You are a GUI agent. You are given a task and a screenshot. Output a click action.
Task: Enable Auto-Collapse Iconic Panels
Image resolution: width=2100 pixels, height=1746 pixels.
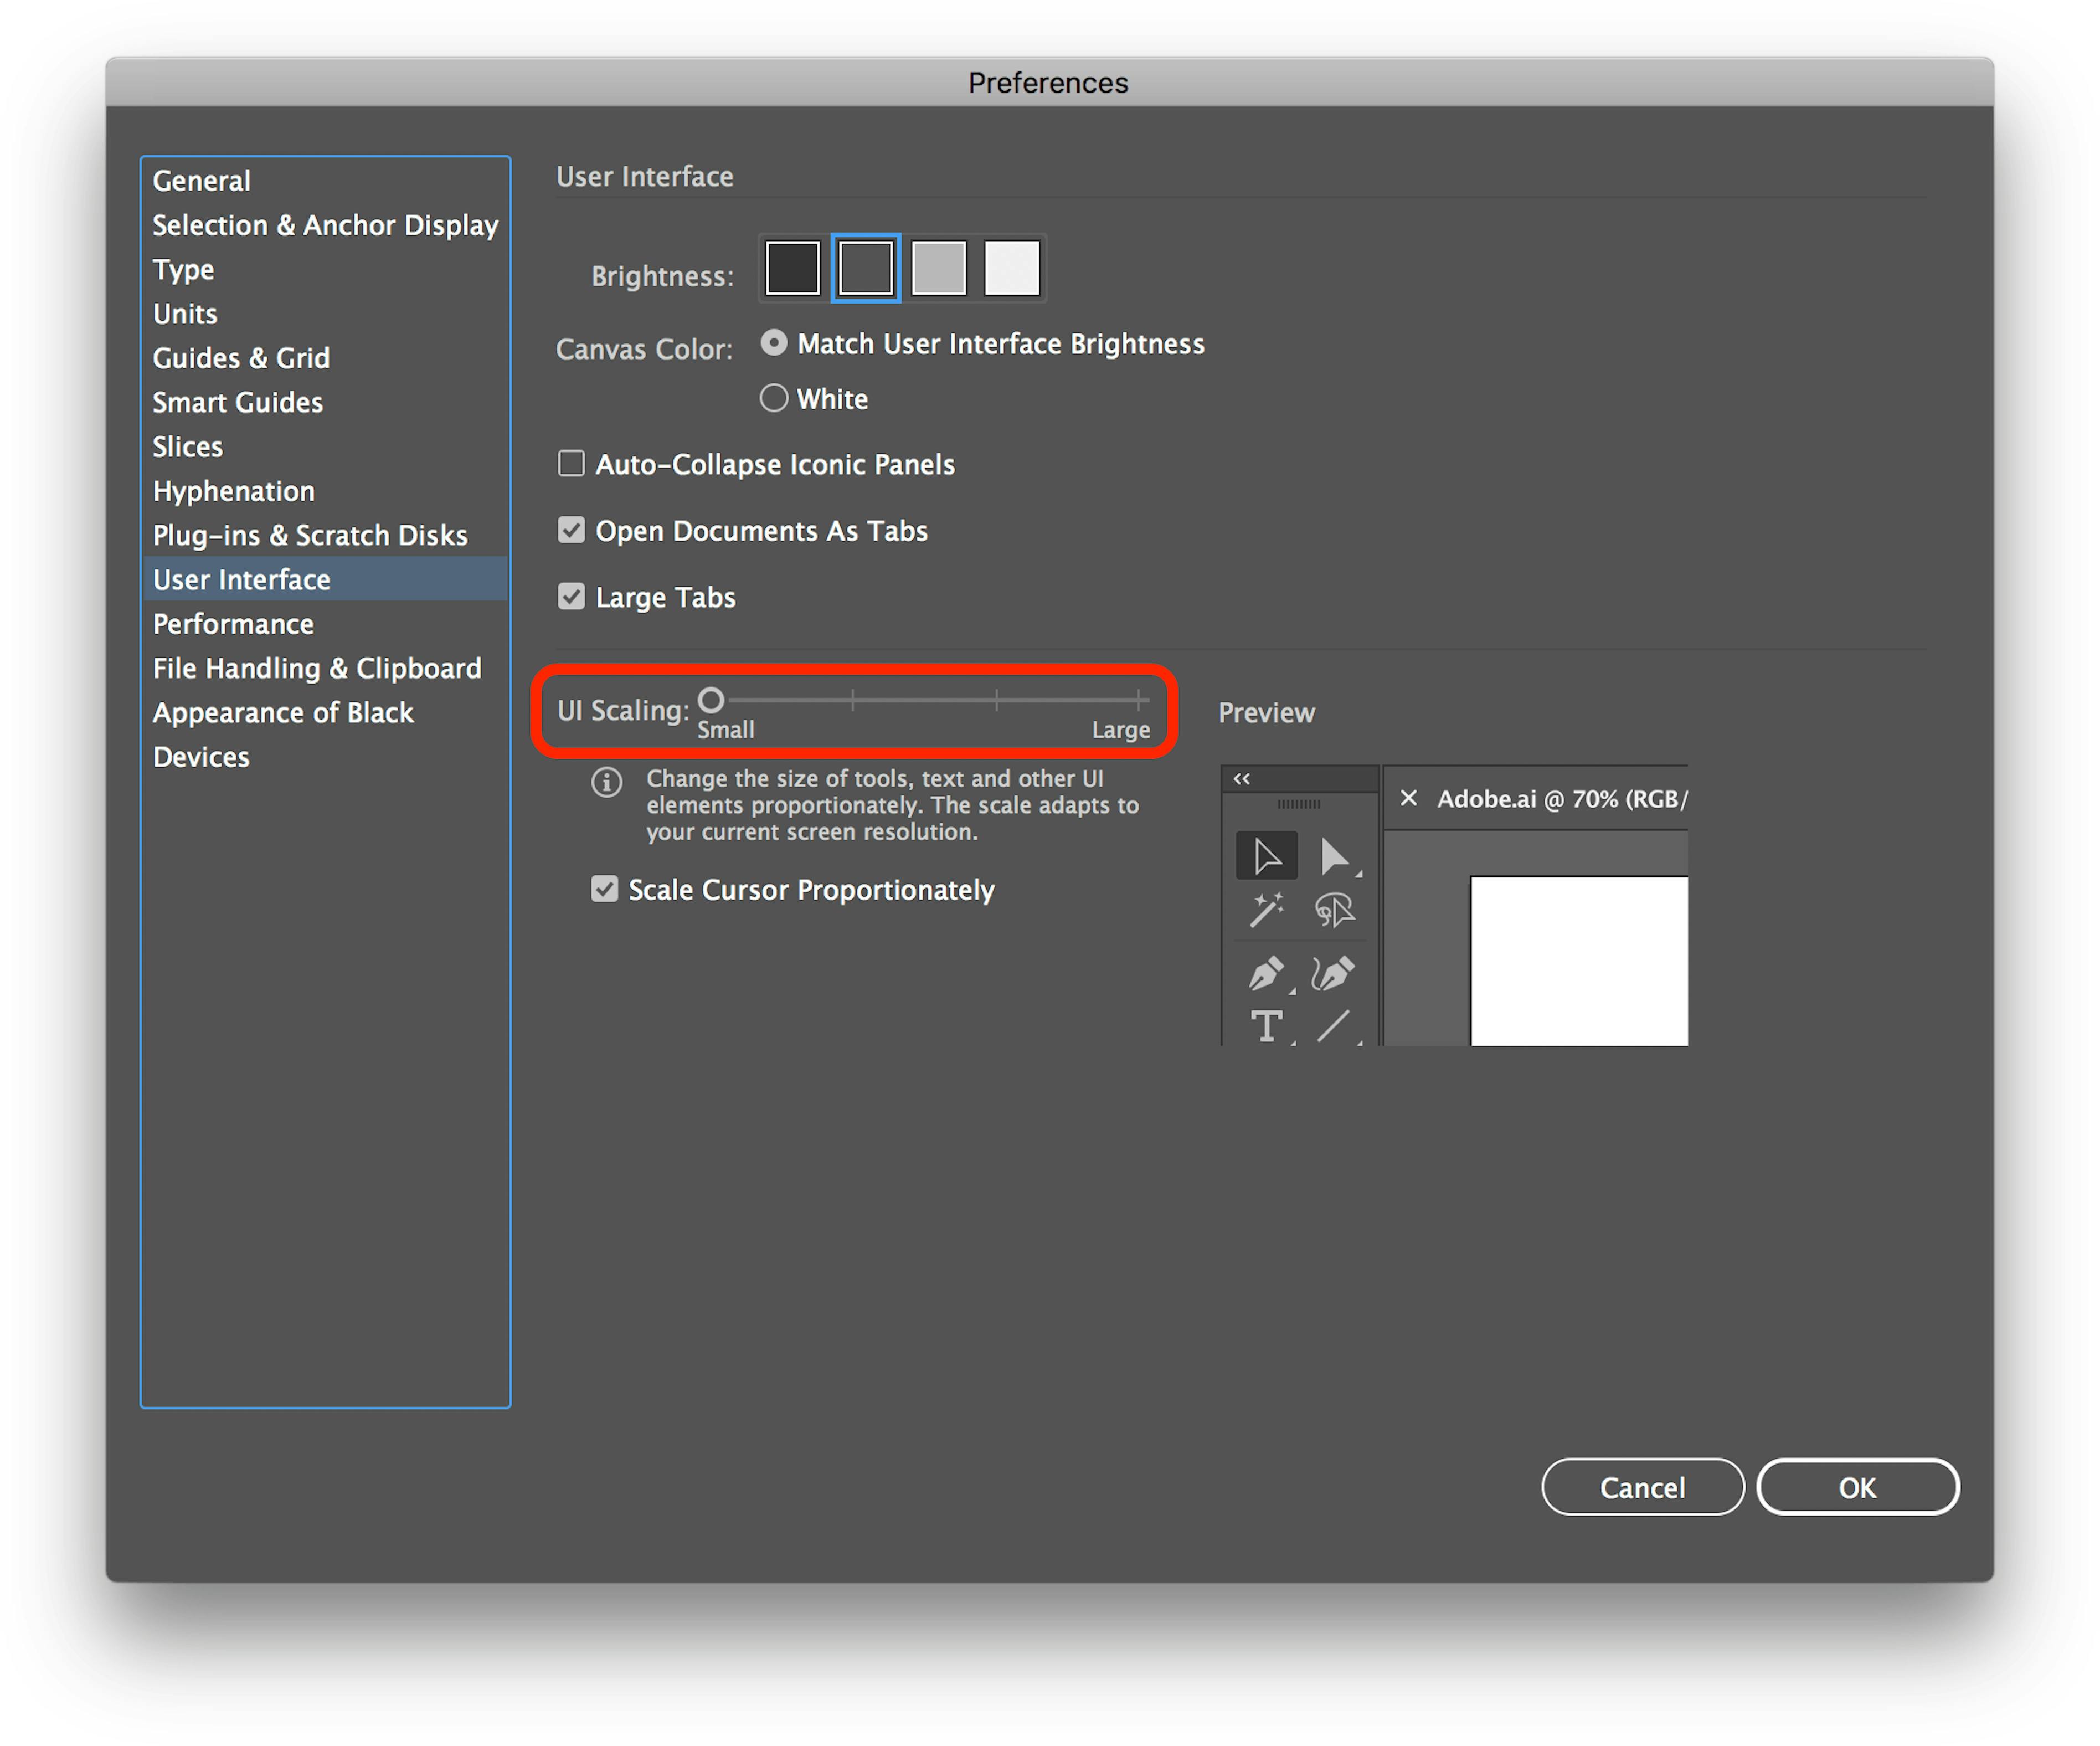pos(571,463)
